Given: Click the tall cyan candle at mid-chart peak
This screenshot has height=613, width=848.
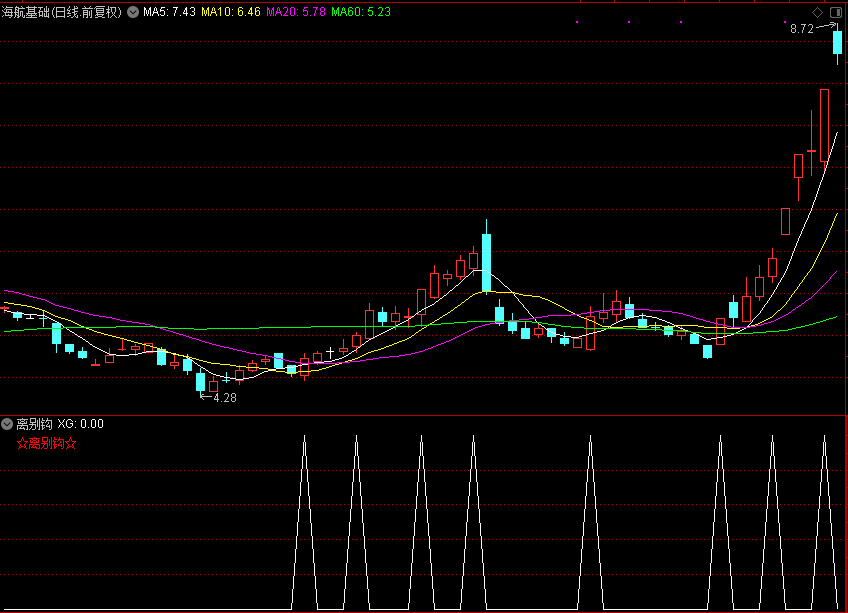Looking at the screenshot, I should (x=487, y=262).
